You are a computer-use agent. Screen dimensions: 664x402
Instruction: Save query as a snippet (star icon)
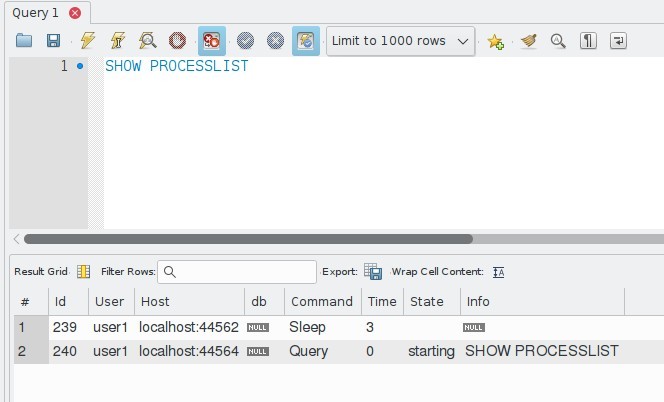pyautogui.click(x=495, y=41)
